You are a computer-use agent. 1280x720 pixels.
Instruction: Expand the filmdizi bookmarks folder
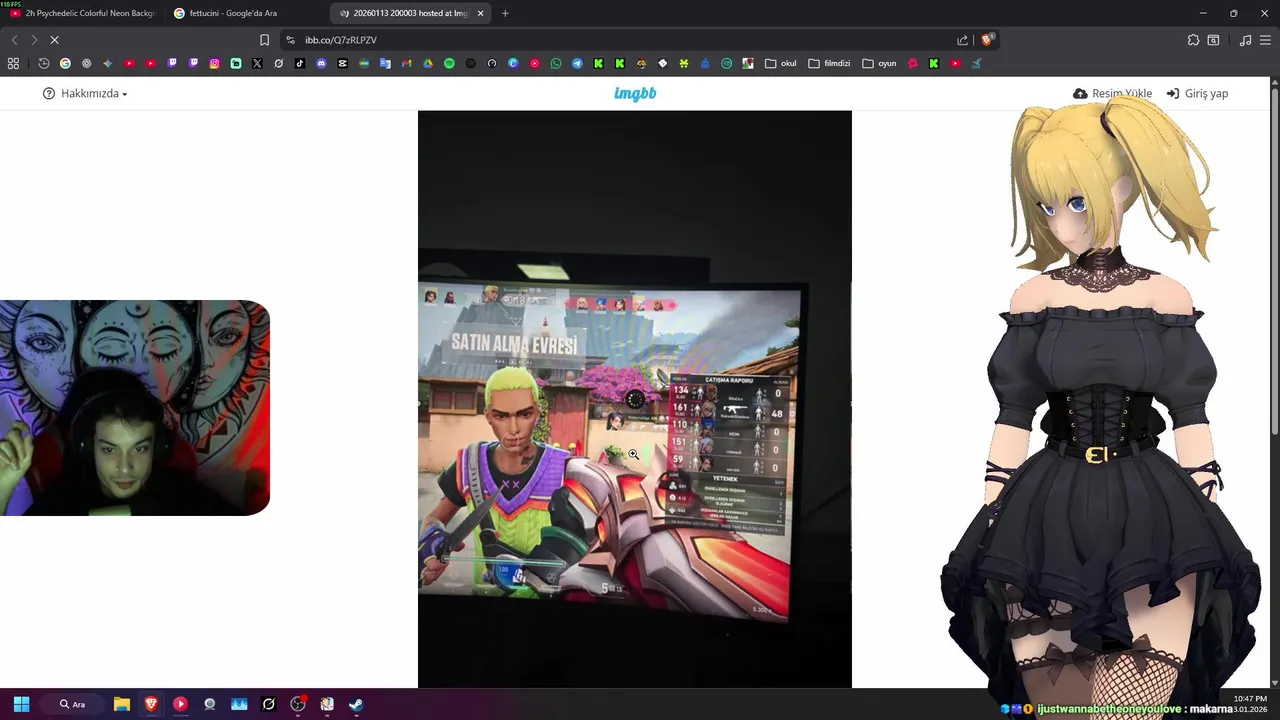click(x=829, y=63)
